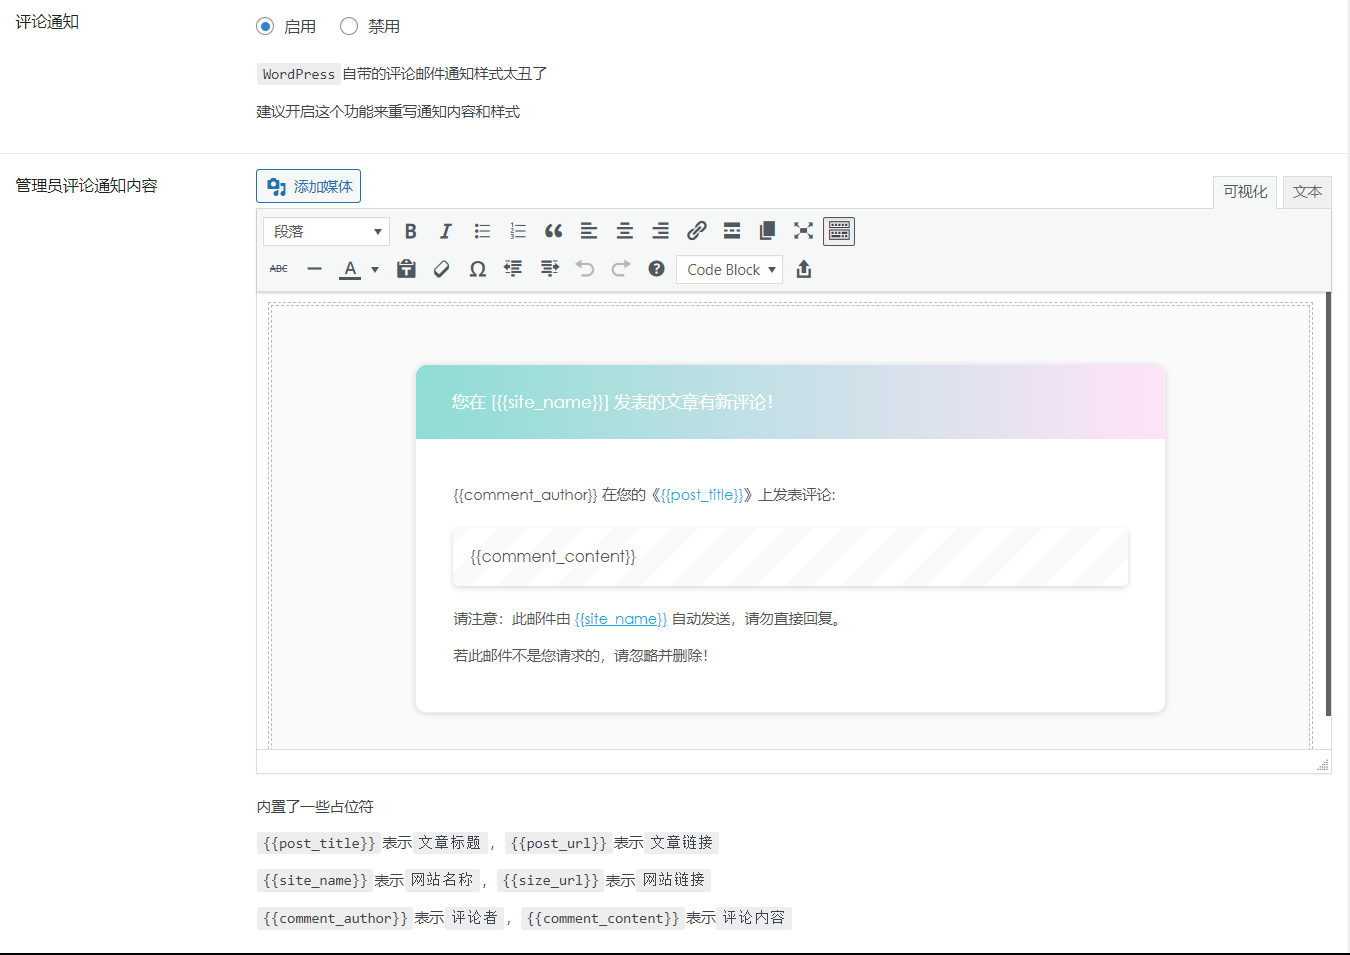Insert a bulleted list
Viewport: 1350px width, 955px height.
(x=482, y=231)
